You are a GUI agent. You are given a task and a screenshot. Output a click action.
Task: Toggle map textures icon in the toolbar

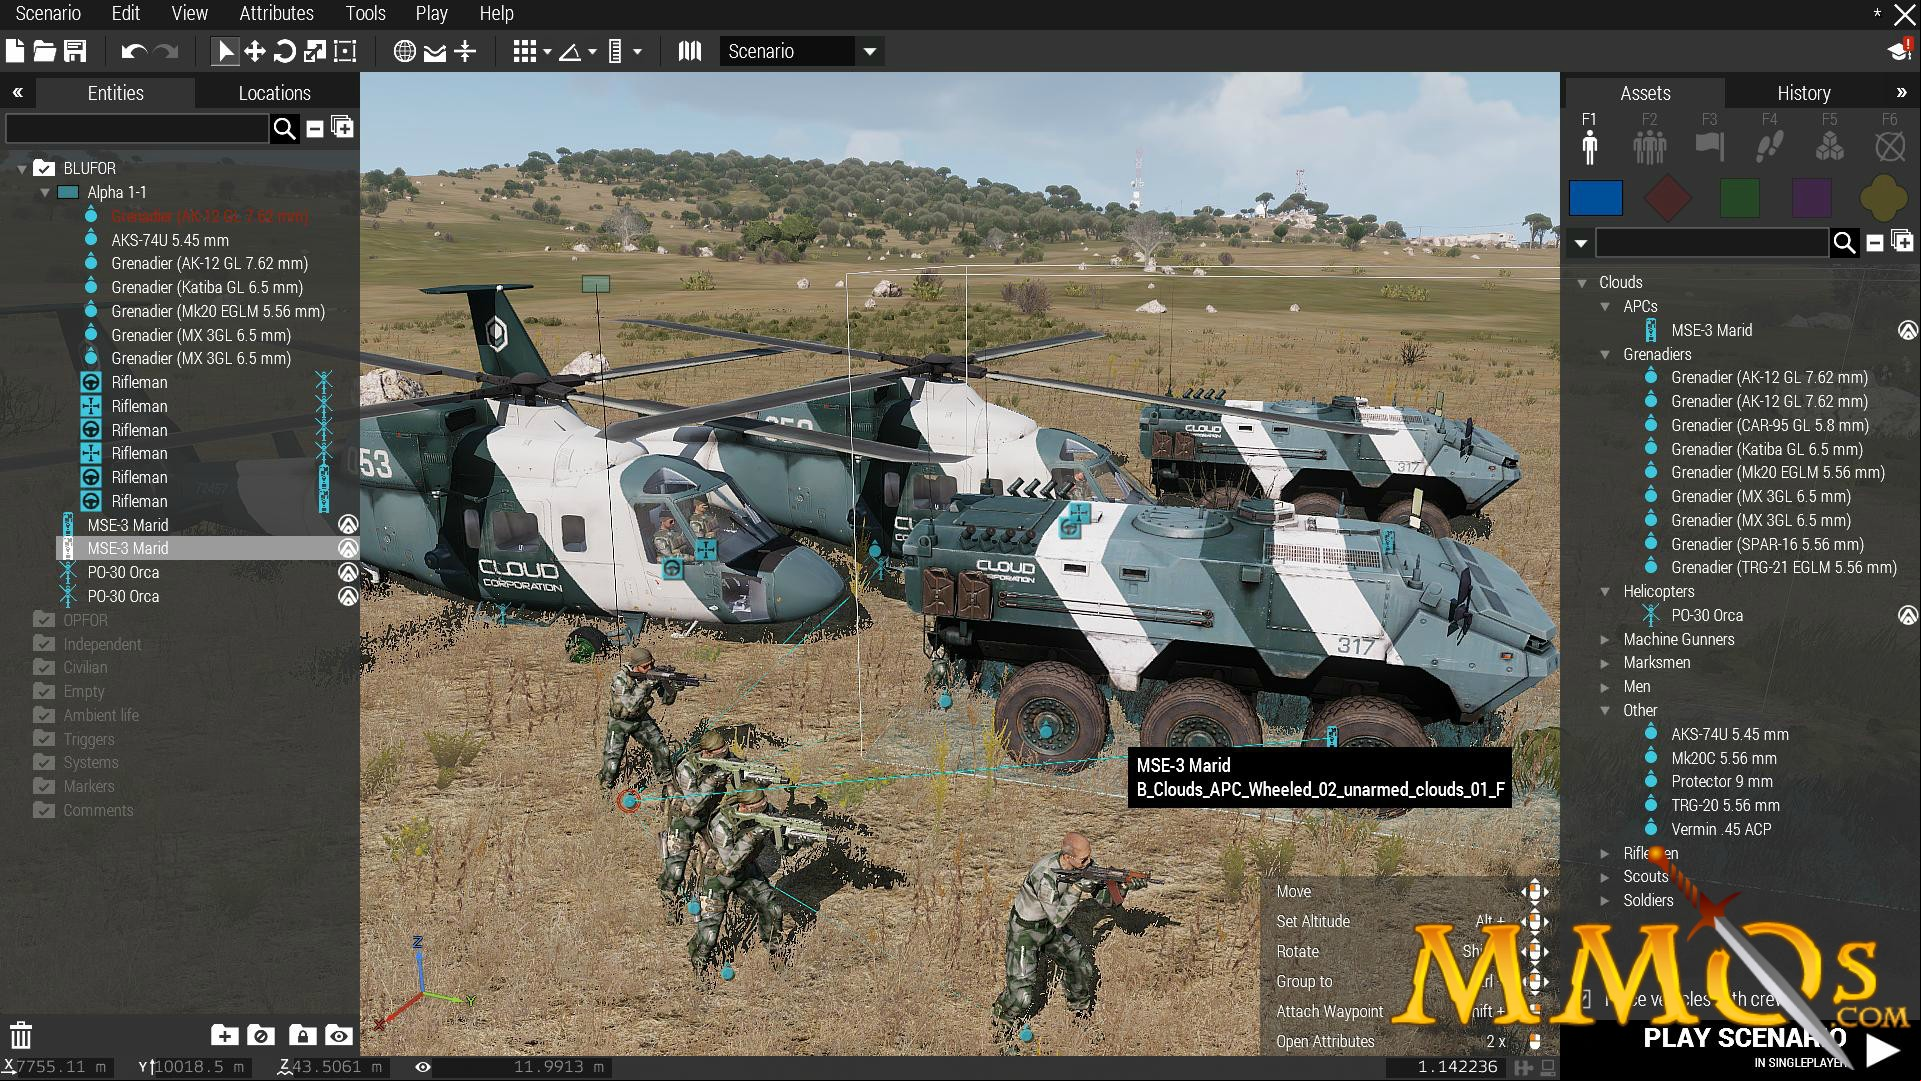pos(690,51)
